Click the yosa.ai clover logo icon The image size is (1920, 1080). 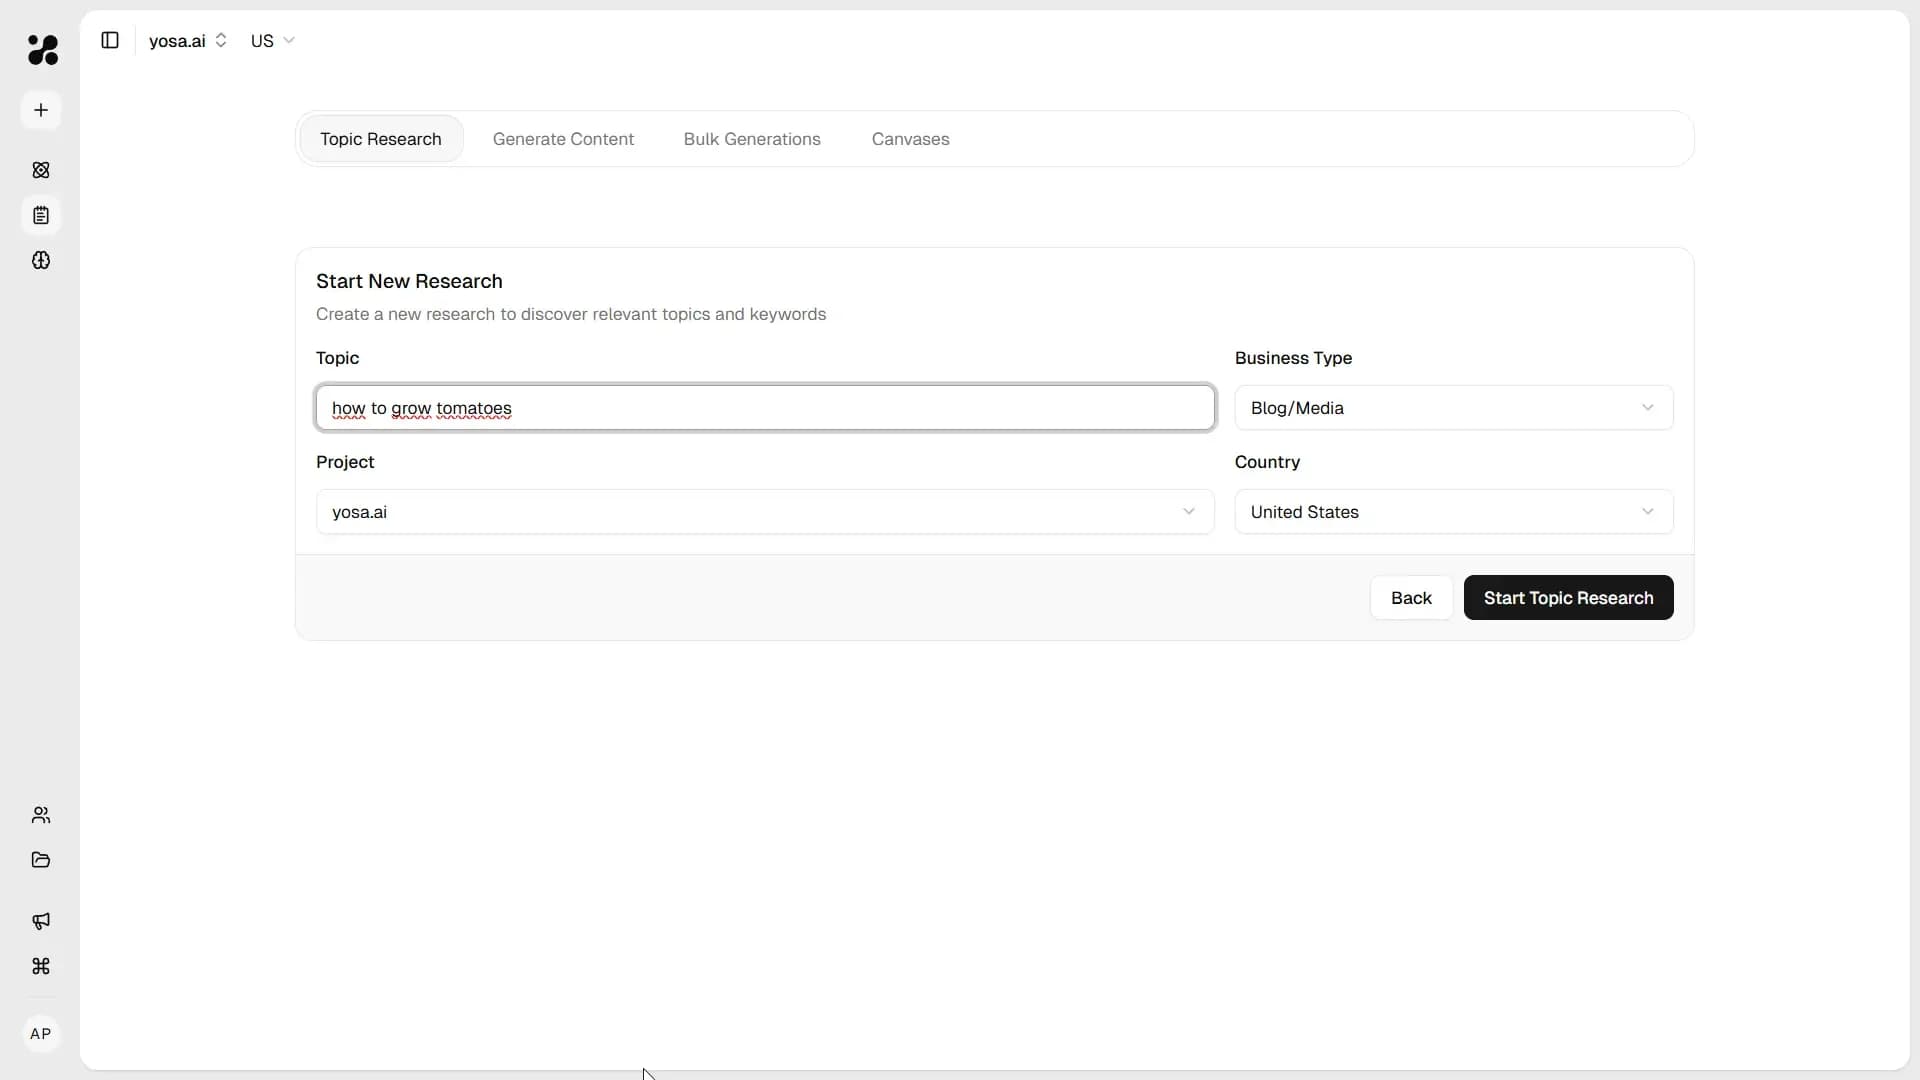pyautogui.click(x=42, y=49)
